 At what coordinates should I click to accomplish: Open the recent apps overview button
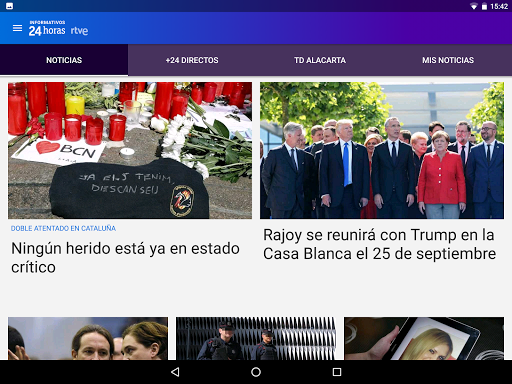pos(337,372)
